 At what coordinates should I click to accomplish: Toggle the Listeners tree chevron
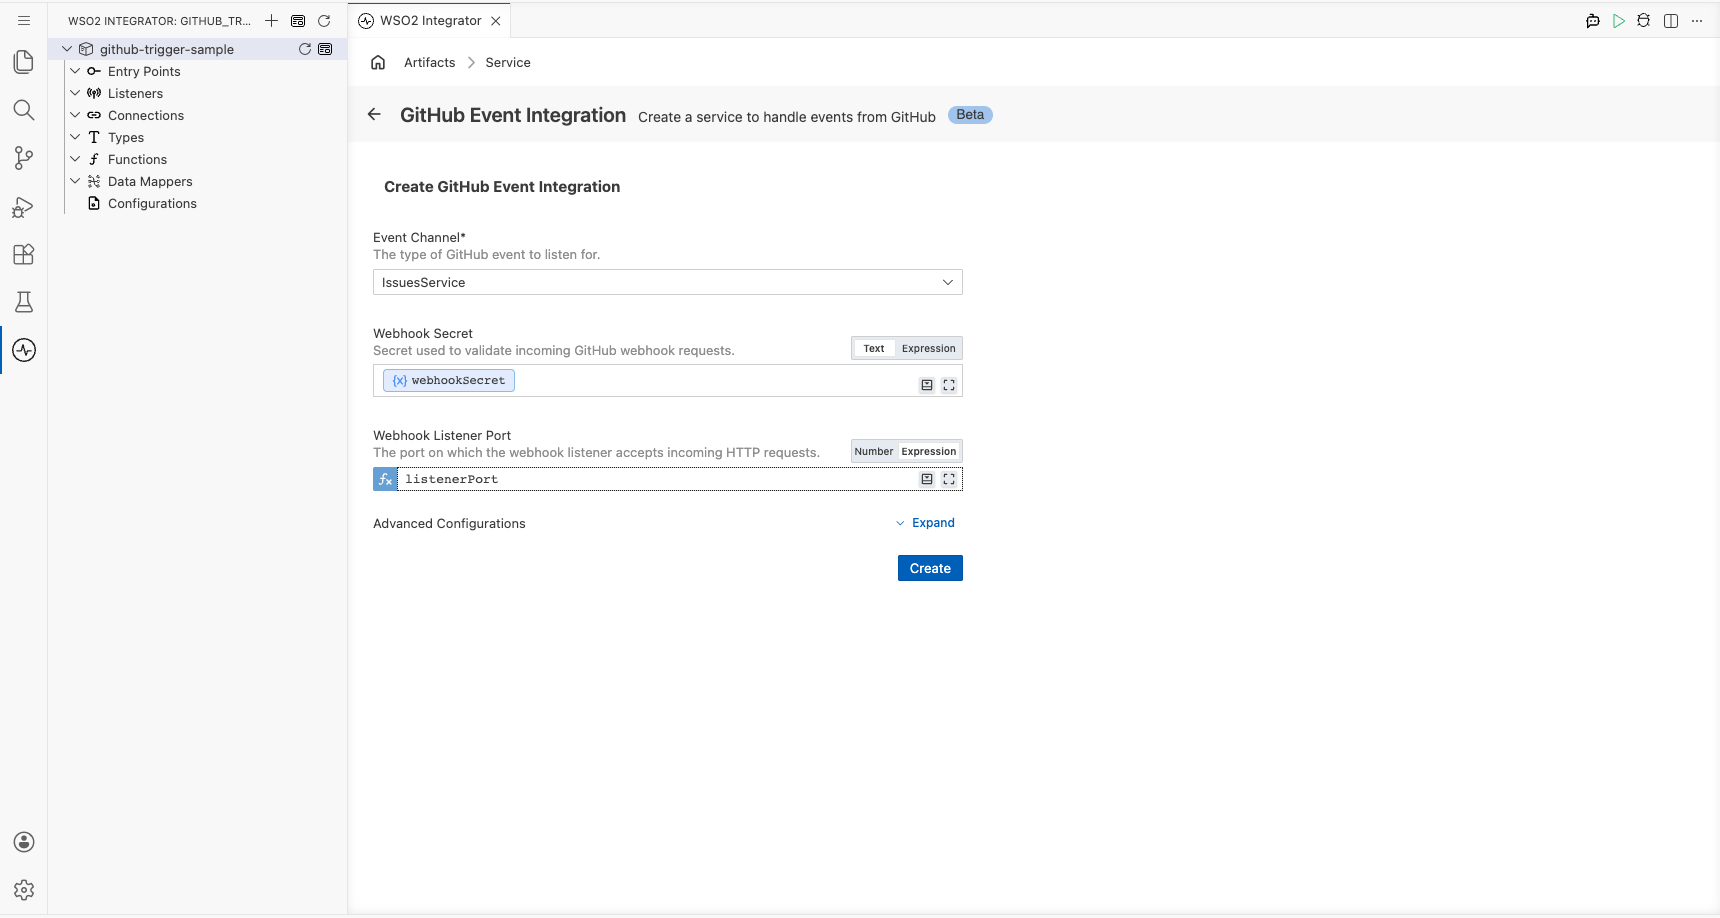point(75,93)
